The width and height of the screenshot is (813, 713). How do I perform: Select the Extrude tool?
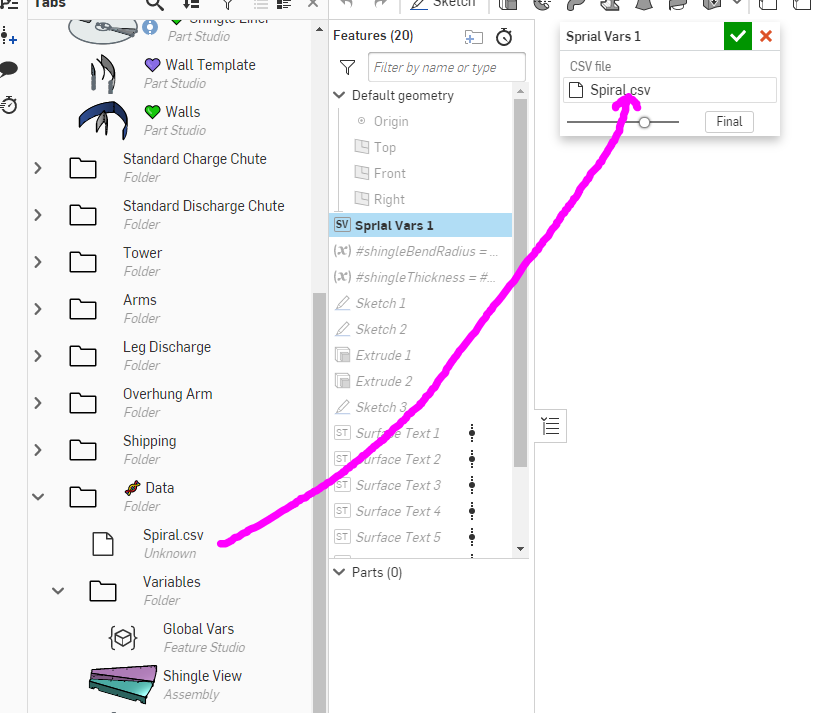click(508, 5)
